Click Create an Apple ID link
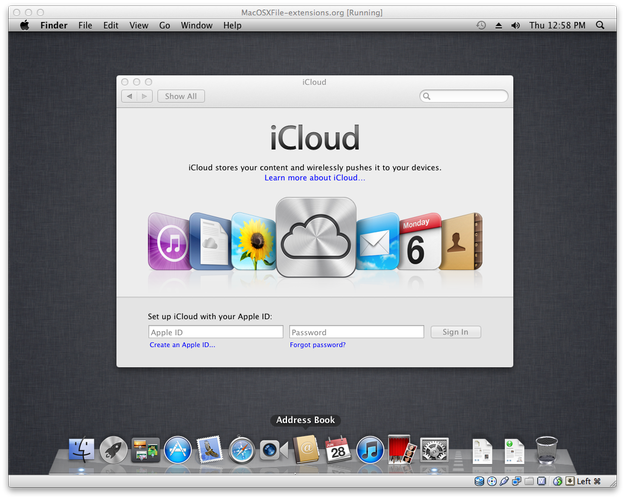This screenshot has height=499, width=625. coord(182,345)
